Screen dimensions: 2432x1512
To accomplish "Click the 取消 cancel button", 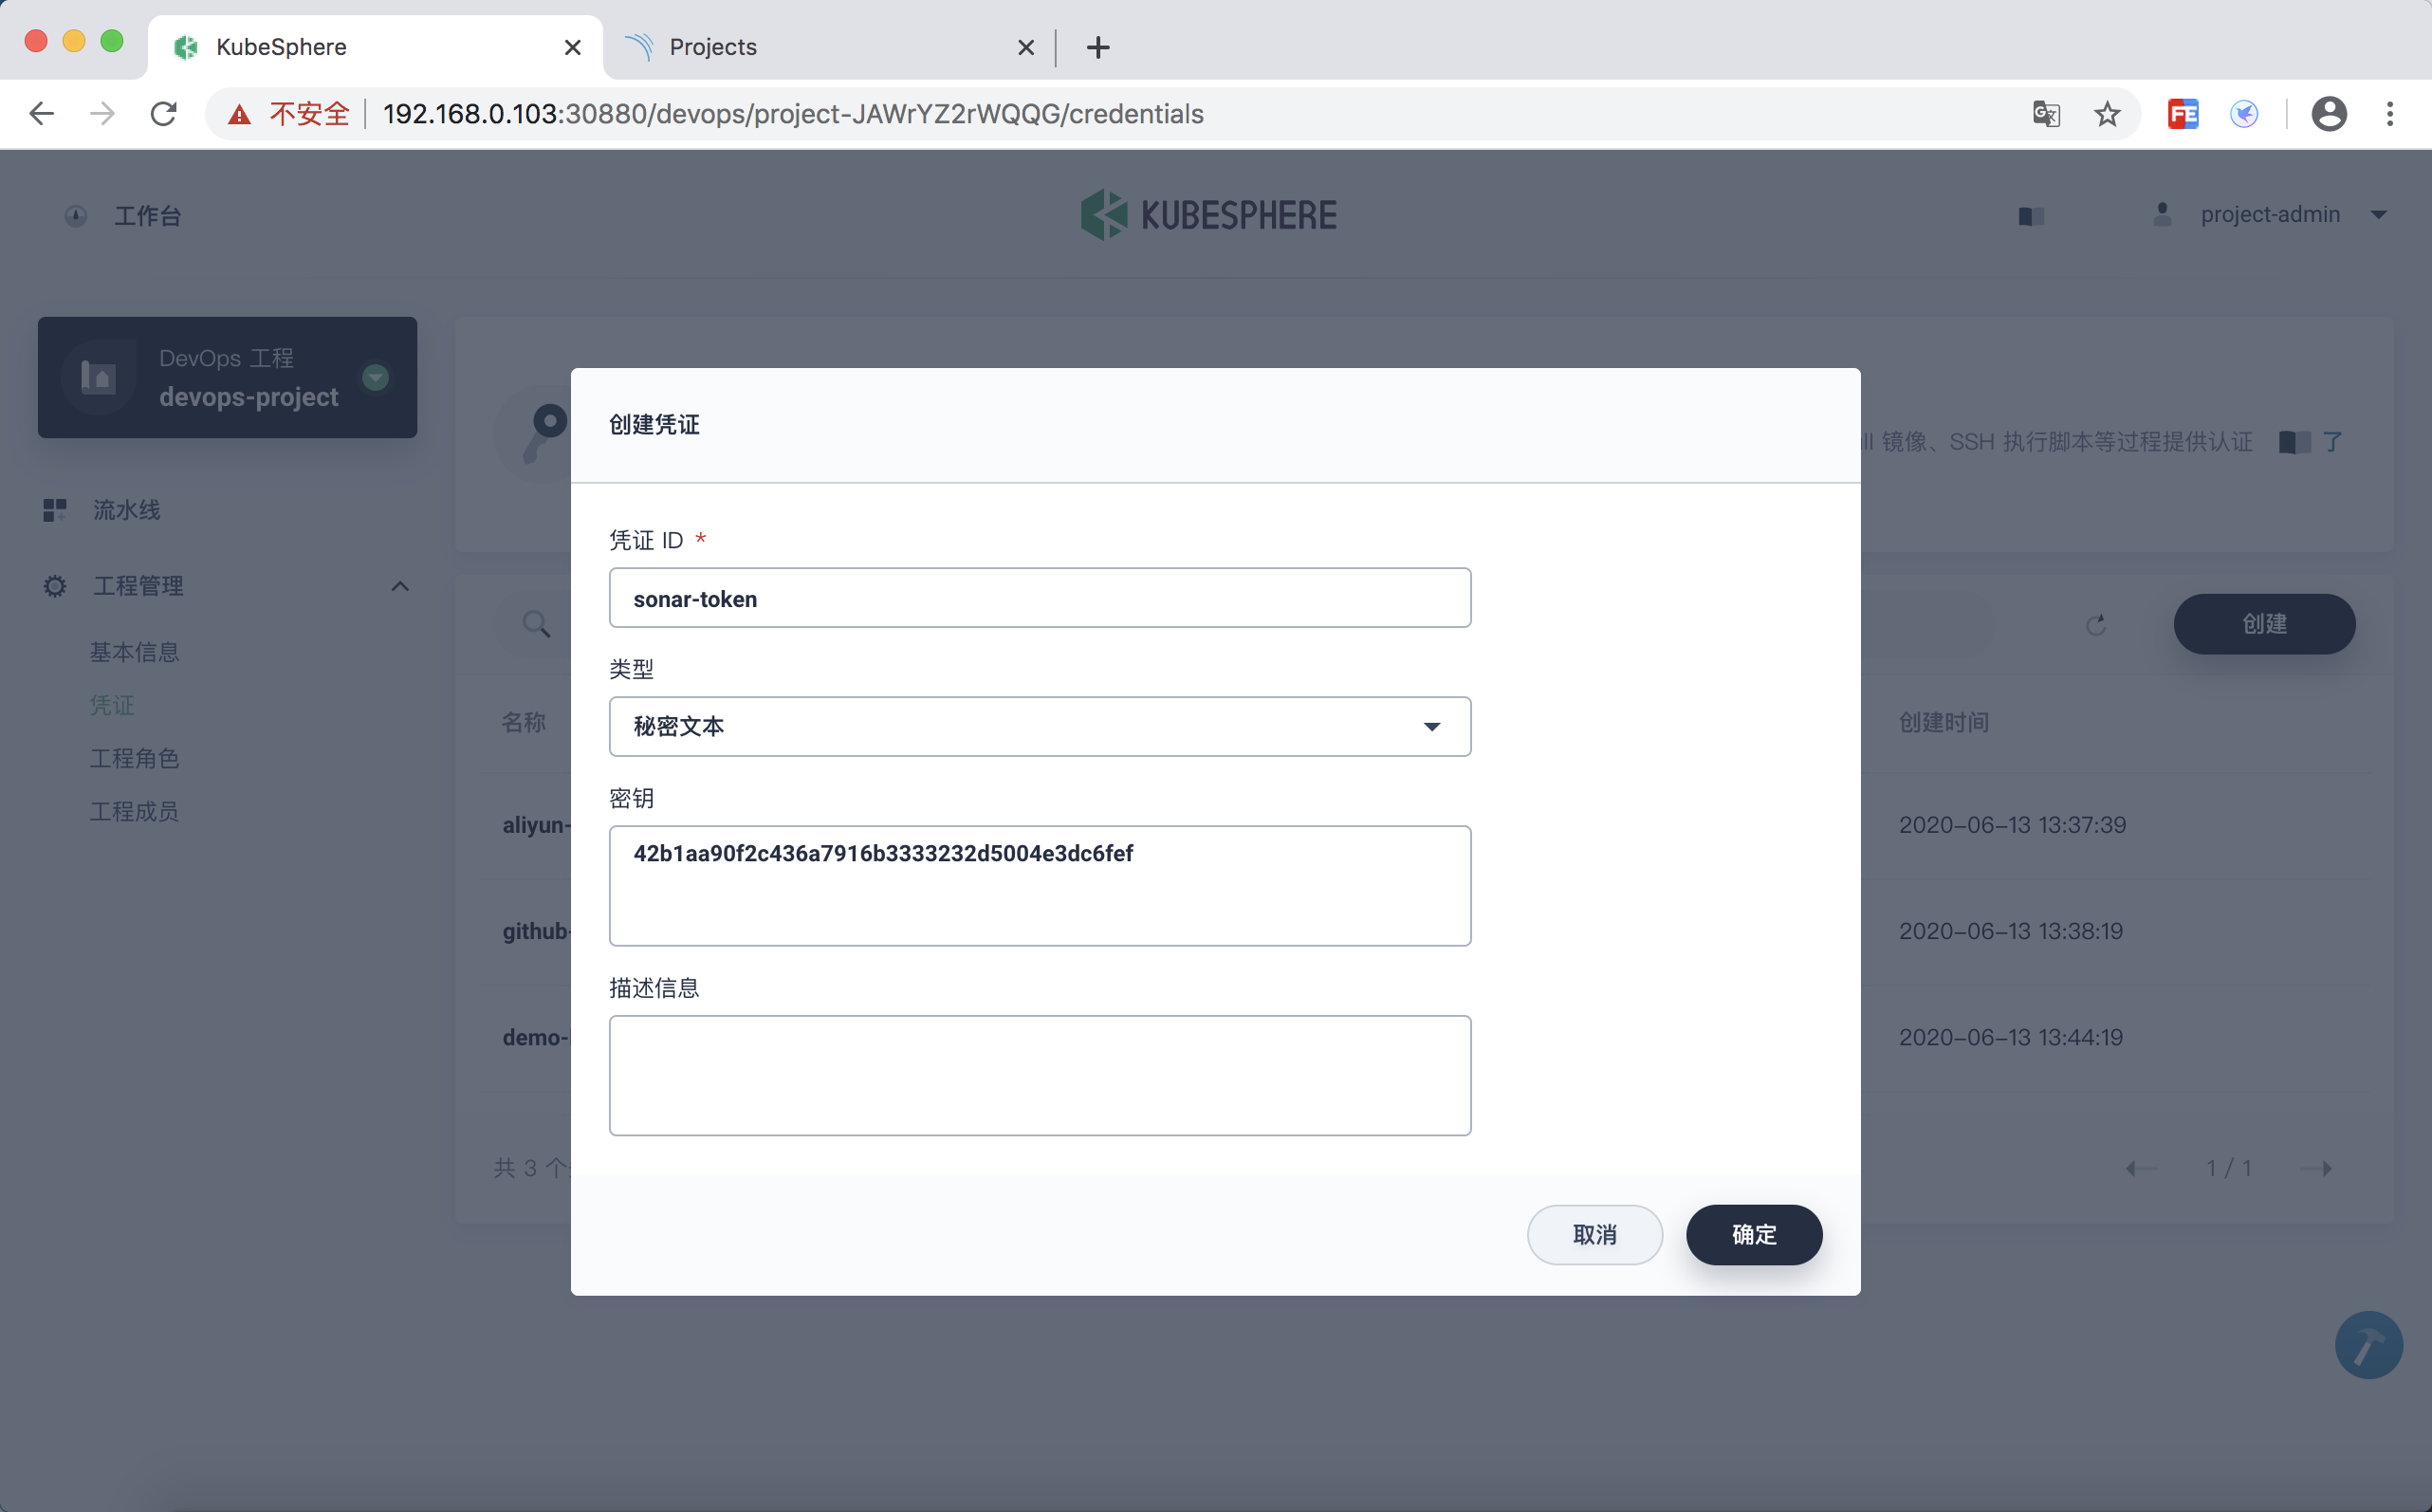I will click(1594, 1235).
